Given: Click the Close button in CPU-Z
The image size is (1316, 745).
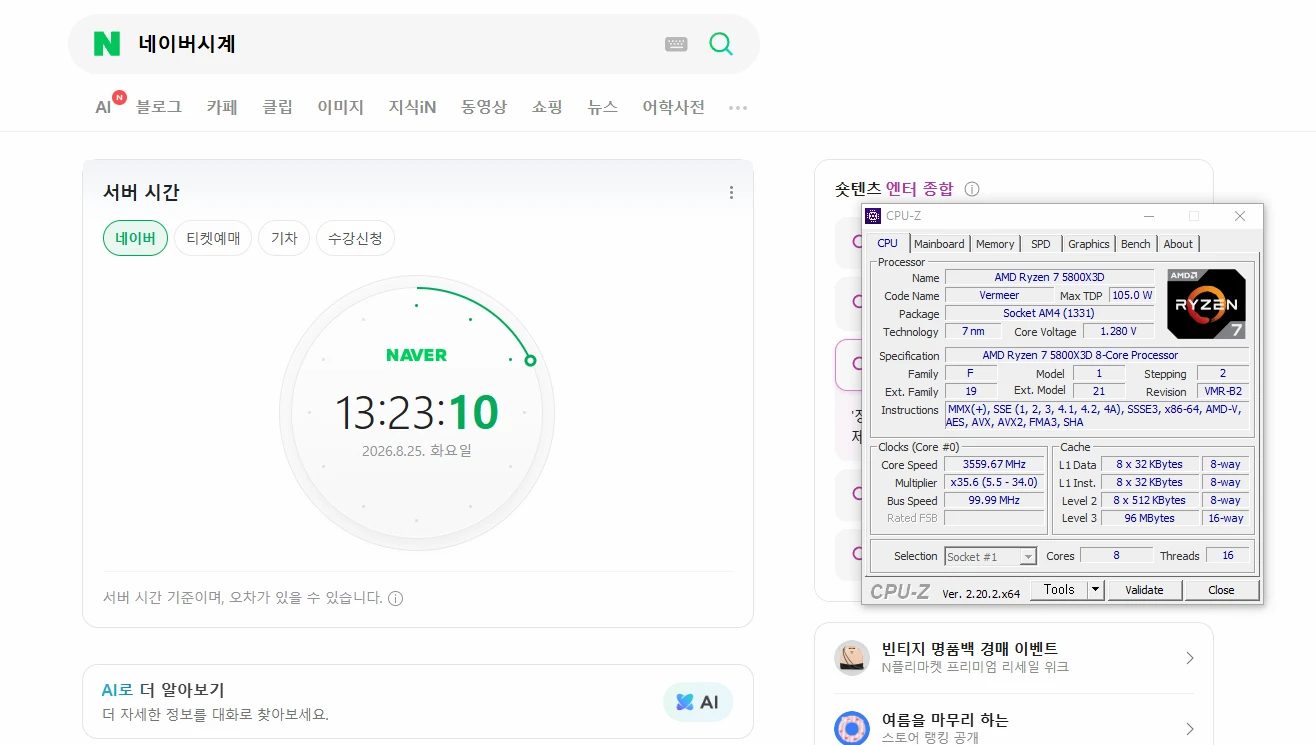Looking at the screenshot, I should [1222, 590].
